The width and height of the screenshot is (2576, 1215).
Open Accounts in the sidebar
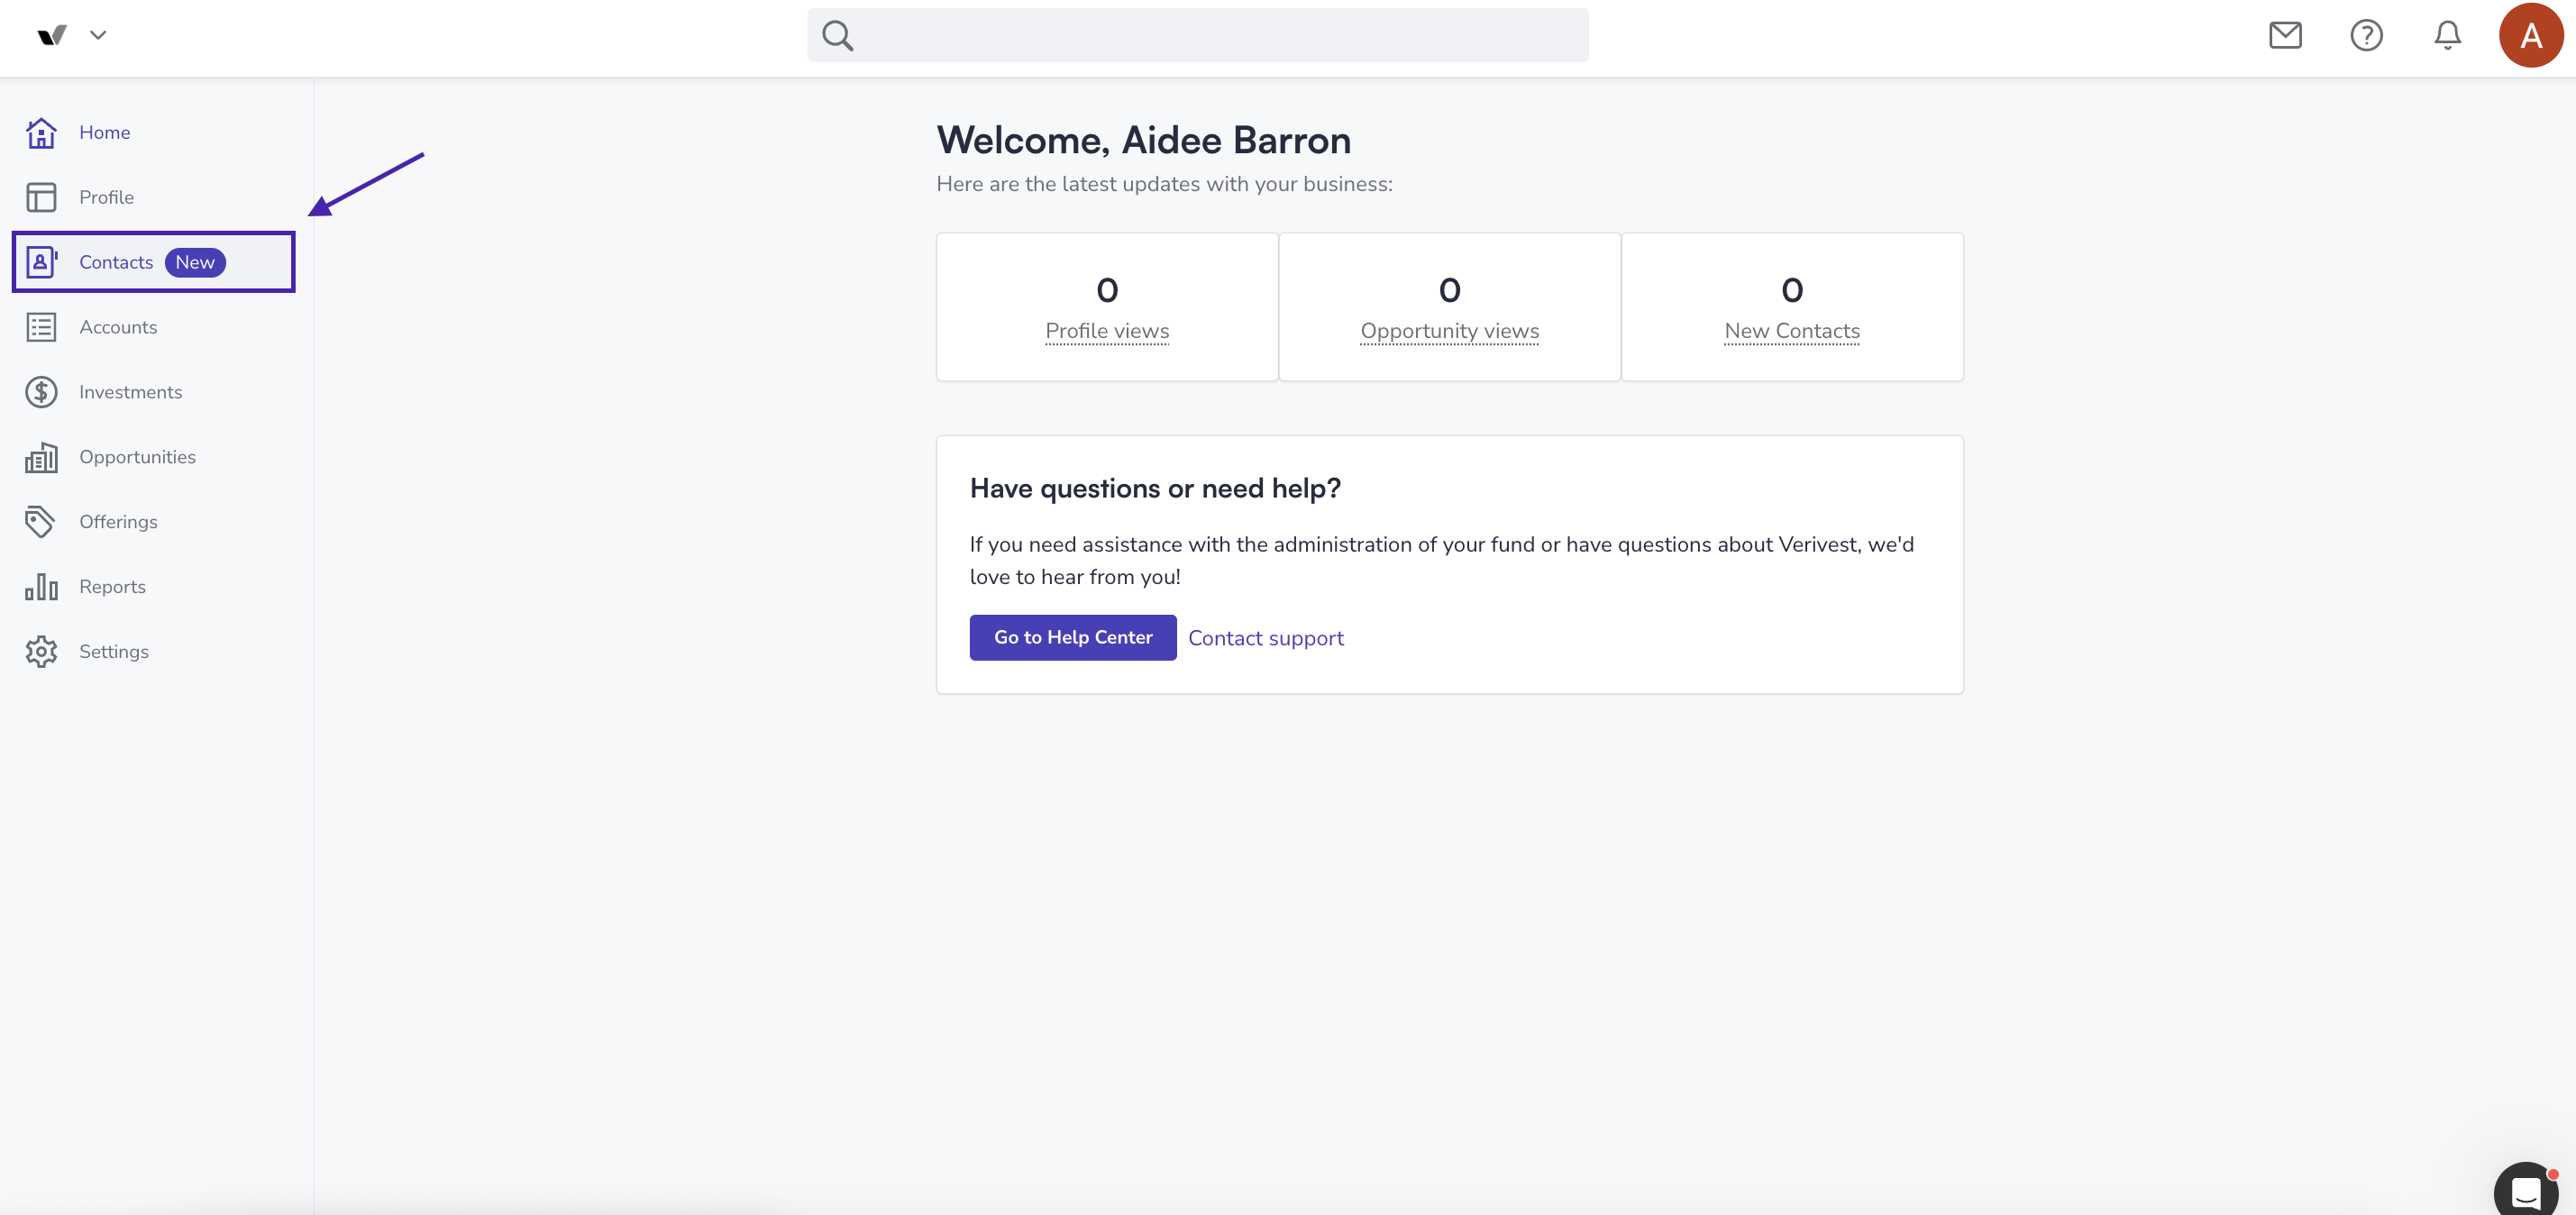118,327
